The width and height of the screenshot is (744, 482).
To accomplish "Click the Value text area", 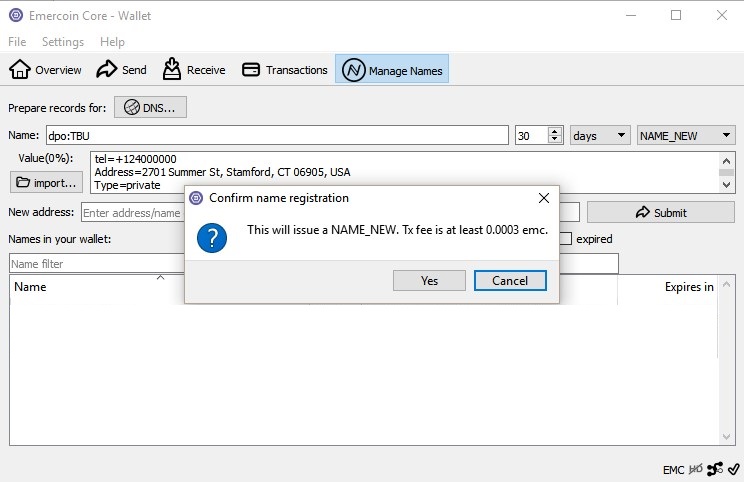I will [406, 172].
